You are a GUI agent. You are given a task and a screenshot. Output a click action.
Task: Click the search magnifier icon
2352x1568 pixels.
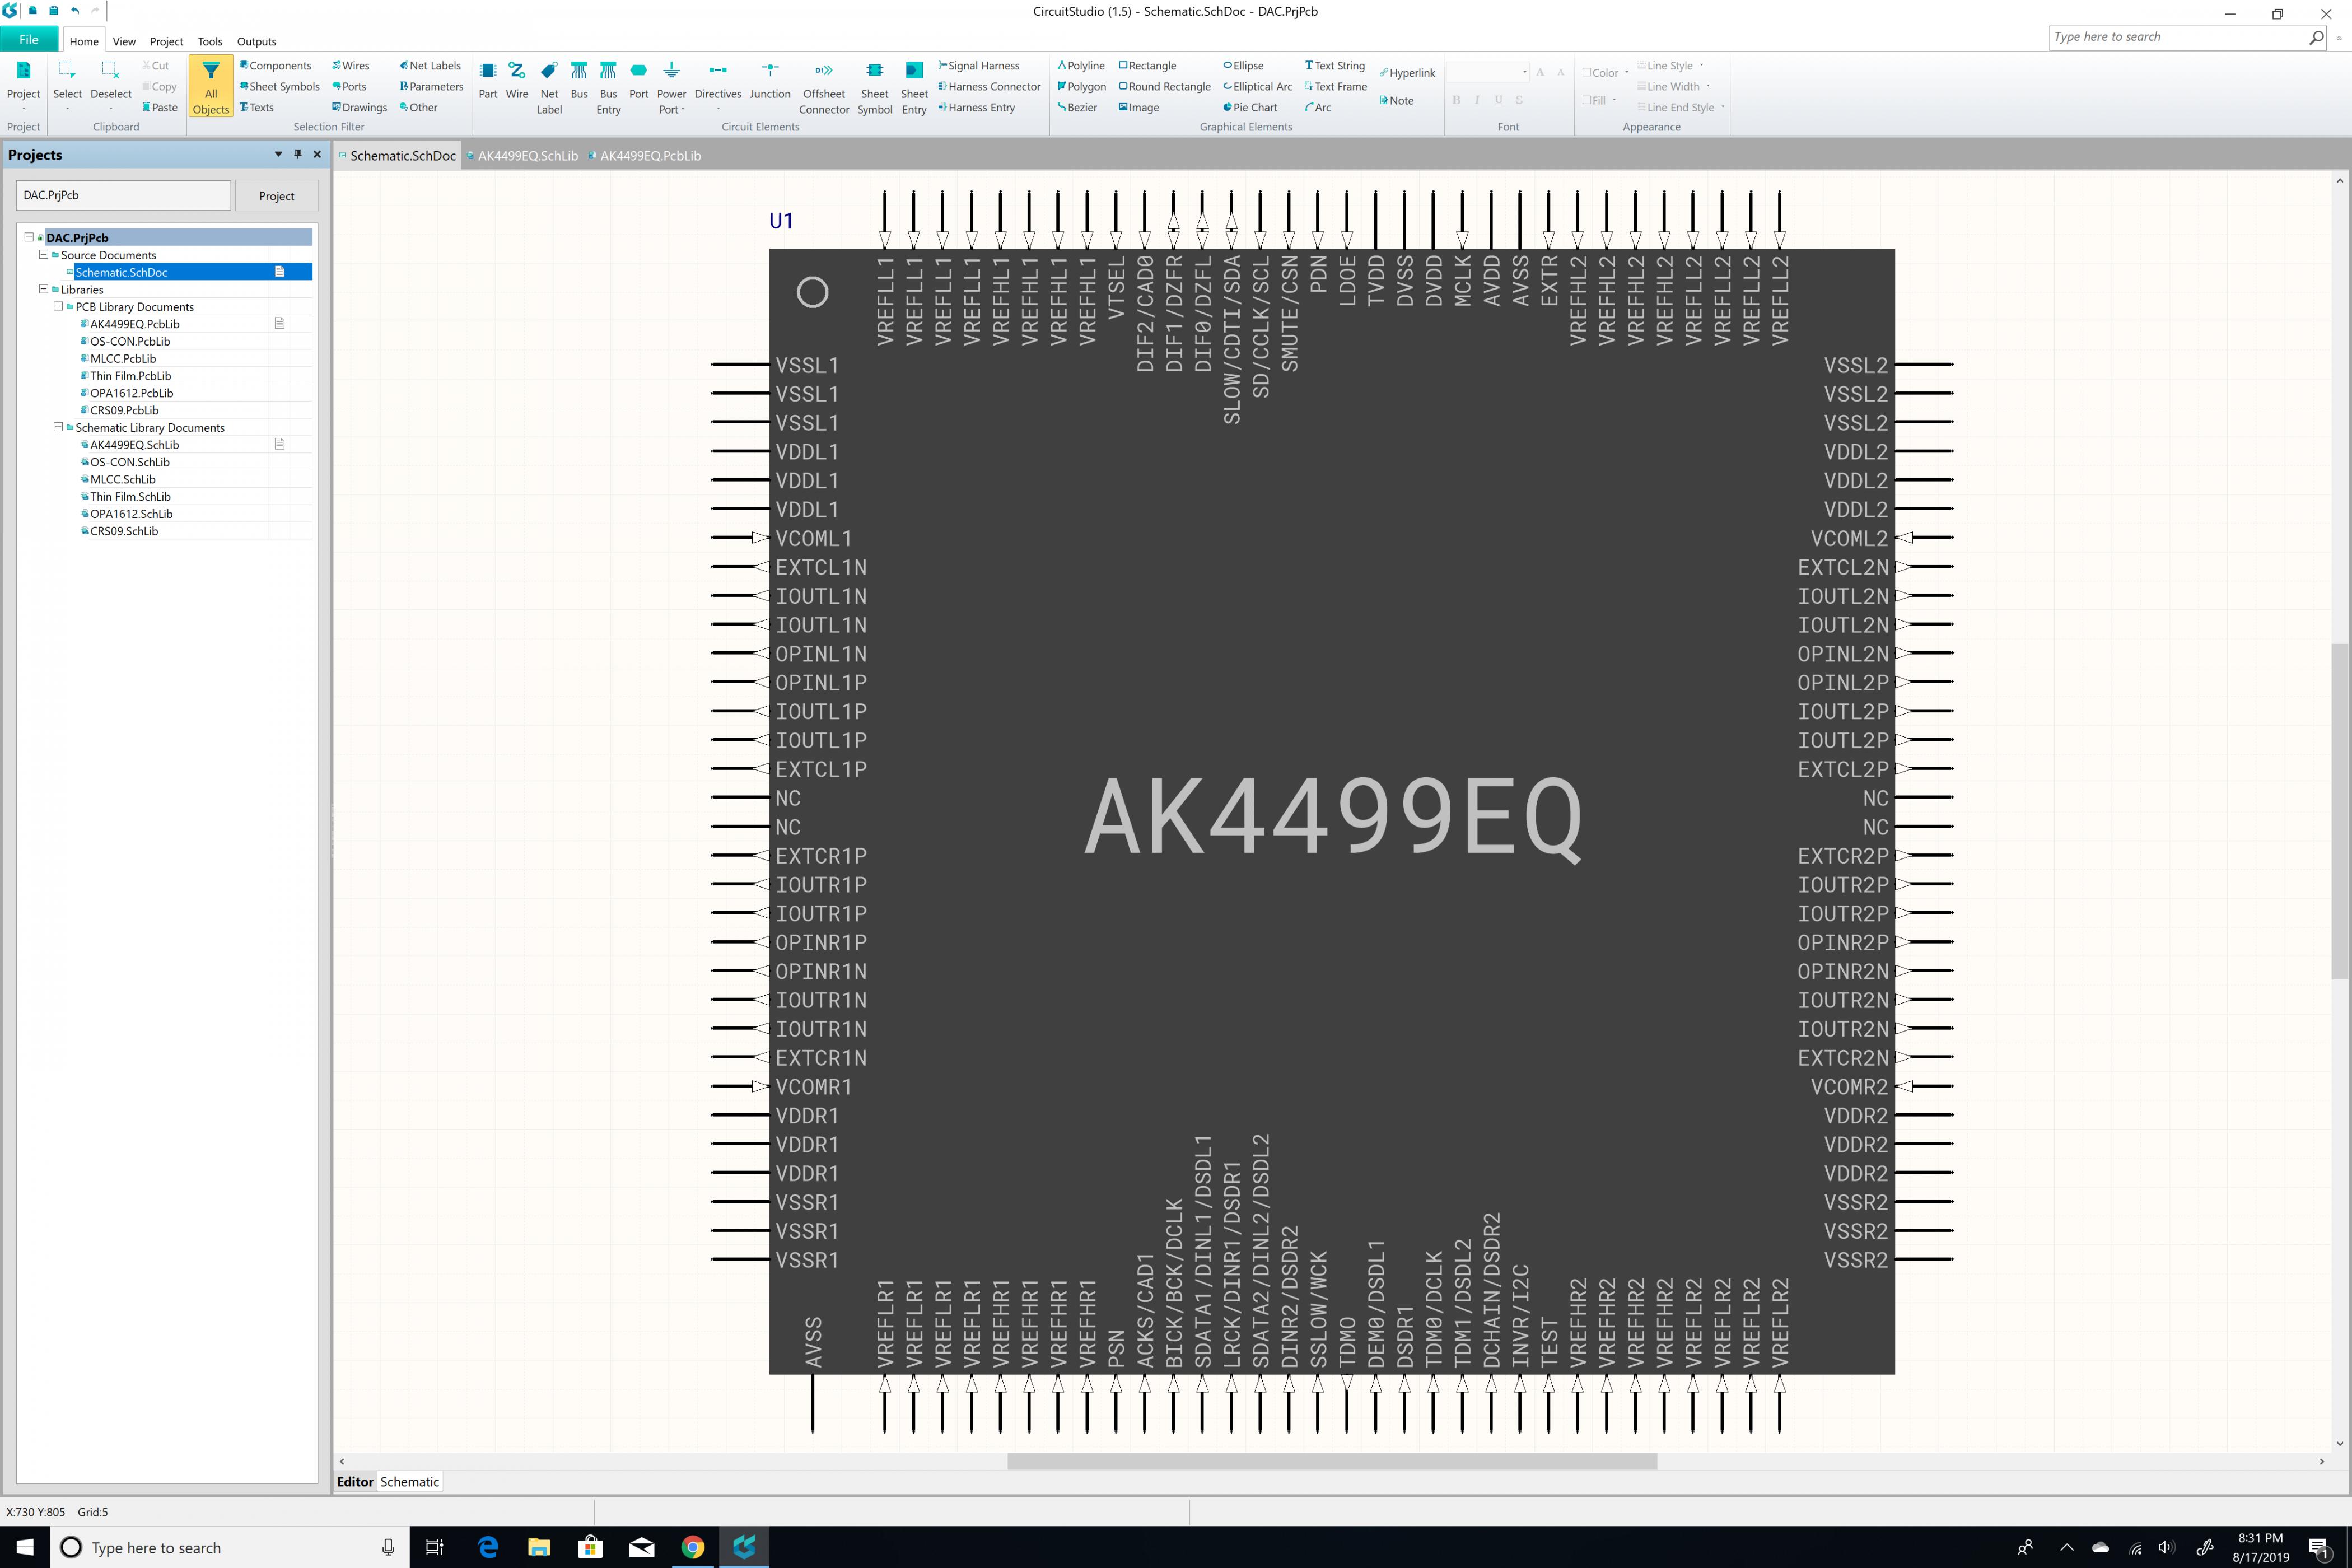tap(2316, 37)
